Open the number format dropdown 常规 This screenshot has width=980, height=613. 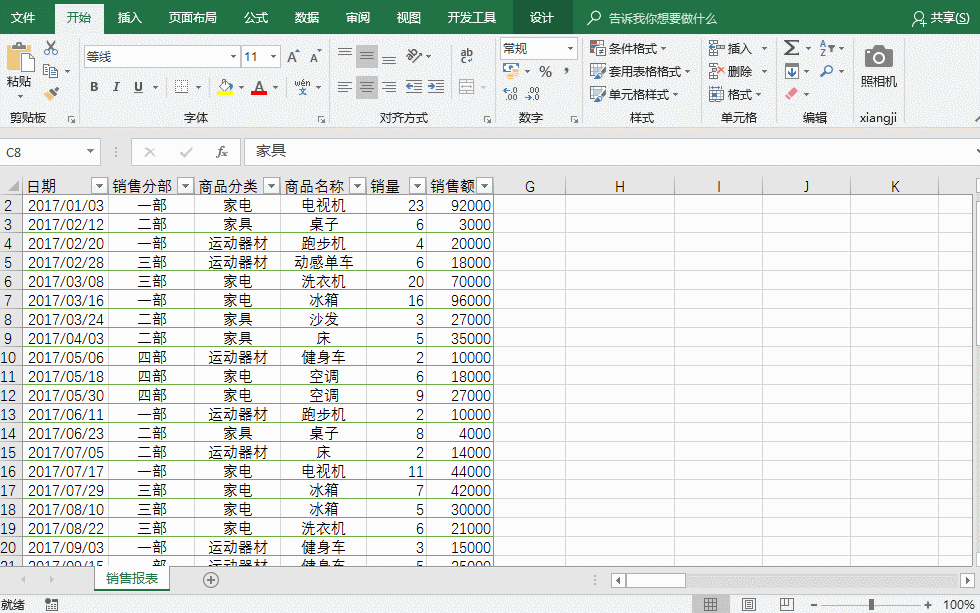click(x=570, y=48)
